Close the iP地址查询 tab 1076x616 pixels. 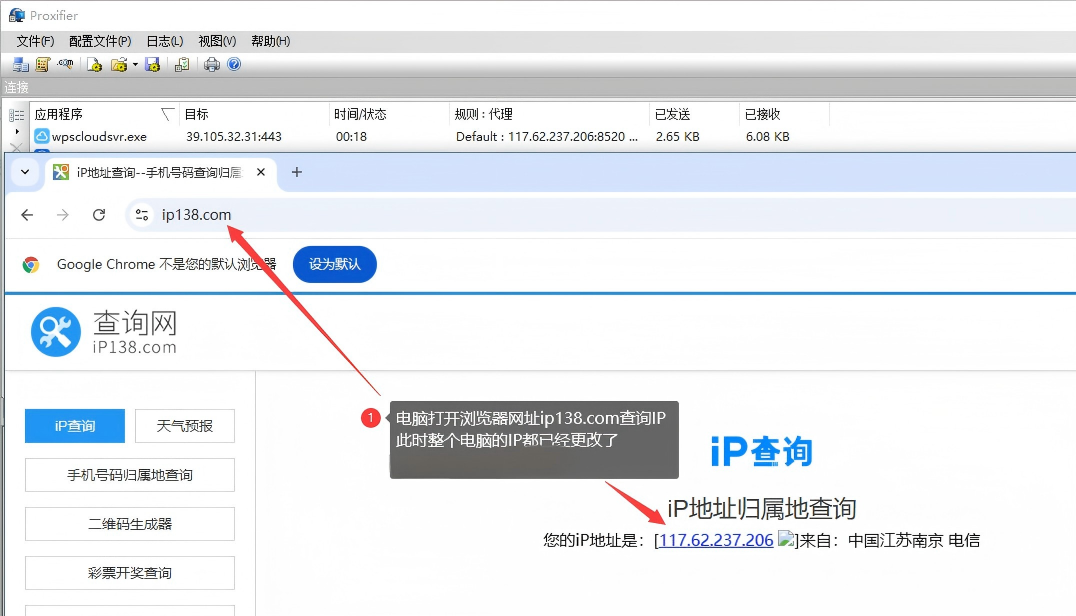click(x=261, y=172)
